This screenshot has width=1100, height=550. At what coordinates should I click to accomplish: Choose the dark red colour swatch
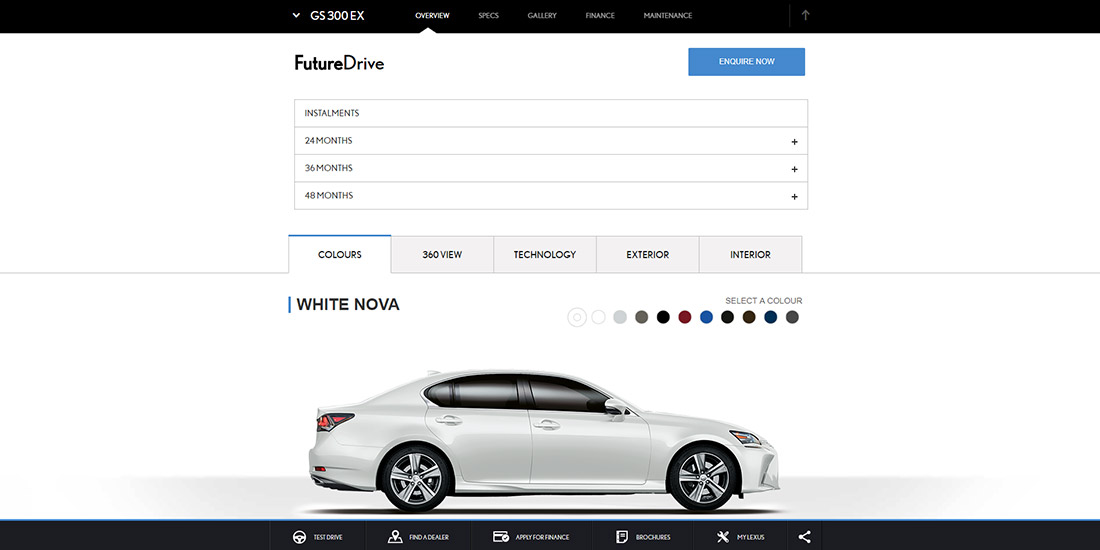point(685,317)
